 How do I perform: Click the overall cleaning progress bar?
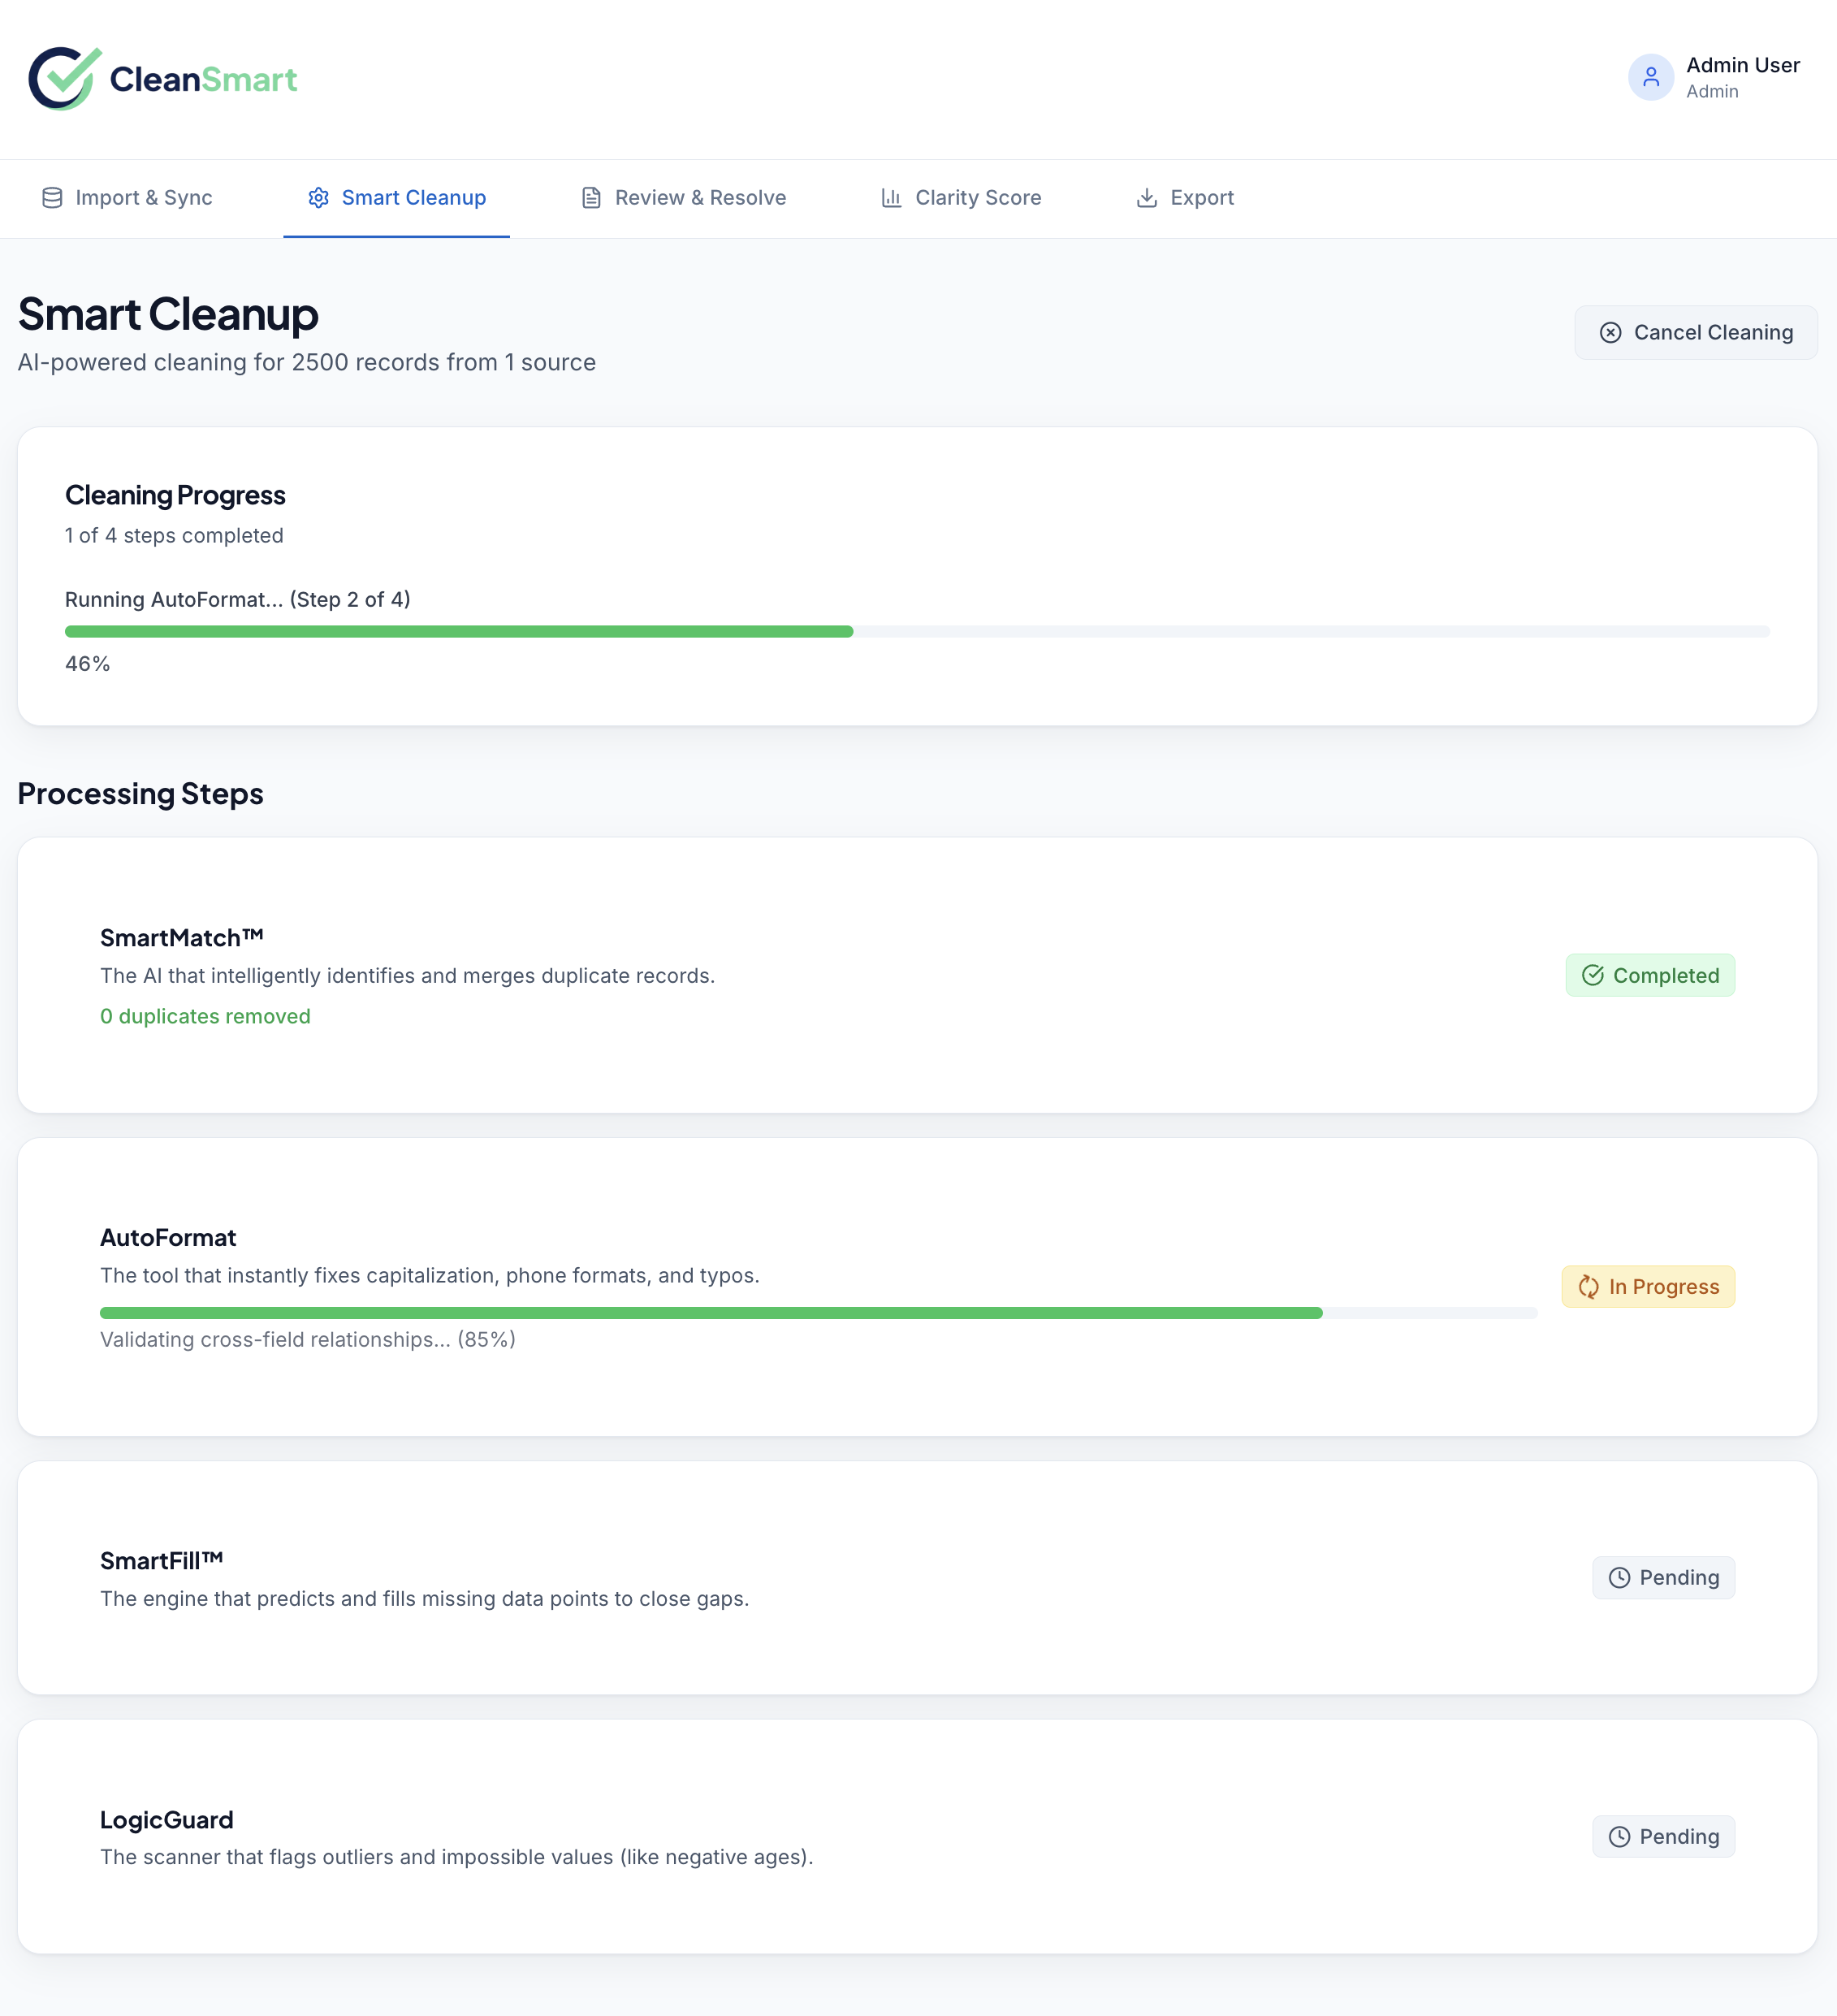pos(917,632)
